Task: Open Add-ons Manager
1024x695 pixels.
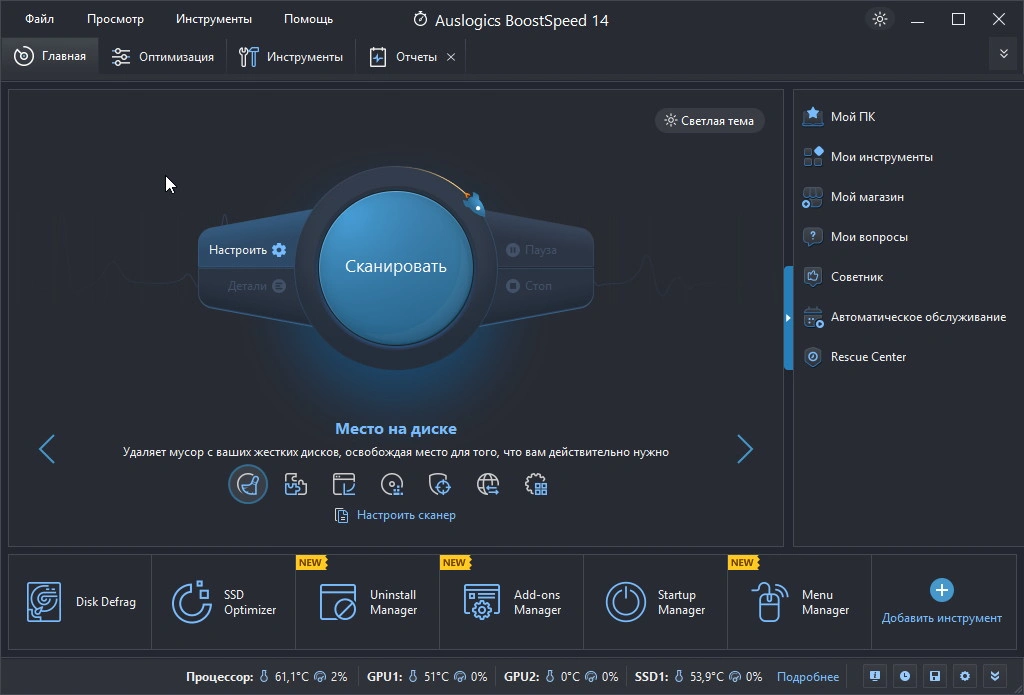Action: 511,602
